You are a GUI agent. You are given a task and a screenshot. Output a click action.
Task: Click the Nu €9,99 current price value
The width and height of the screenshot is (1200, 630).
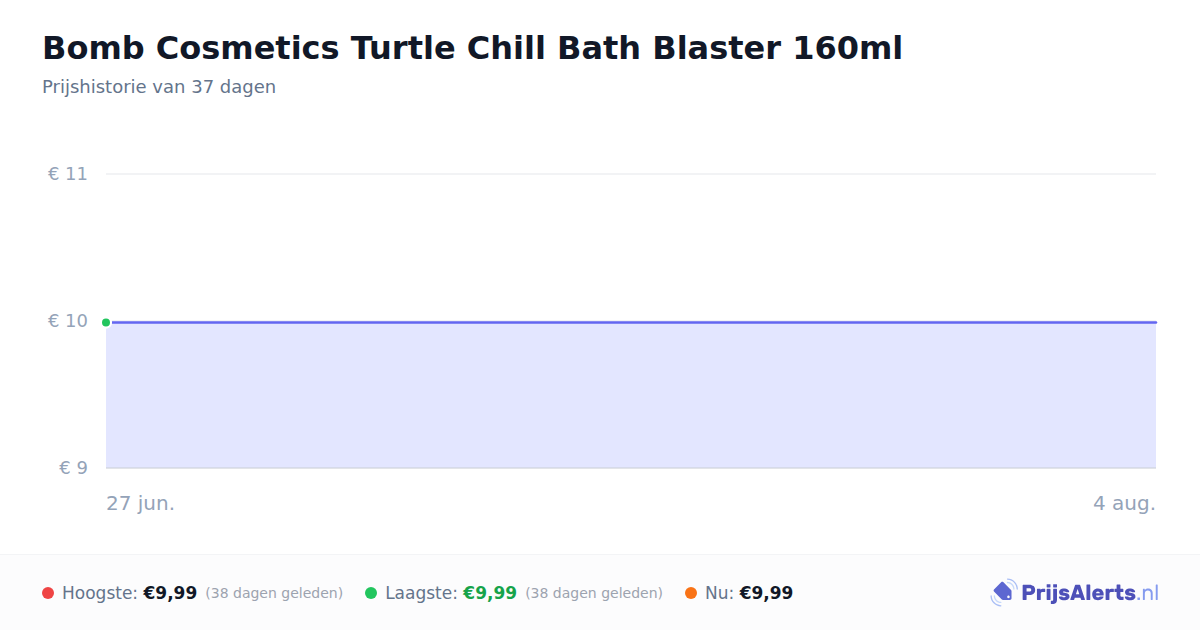click(x=766, y=593)
